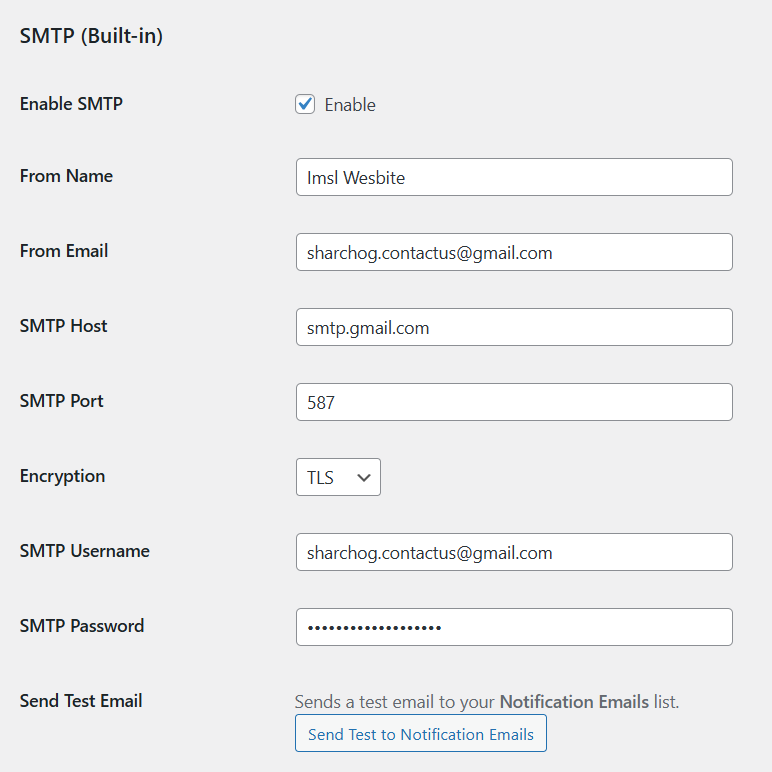Screen dimensions: 772x772
Task: Click the "Encryption" field label
Action: click(x=62, y=476)
